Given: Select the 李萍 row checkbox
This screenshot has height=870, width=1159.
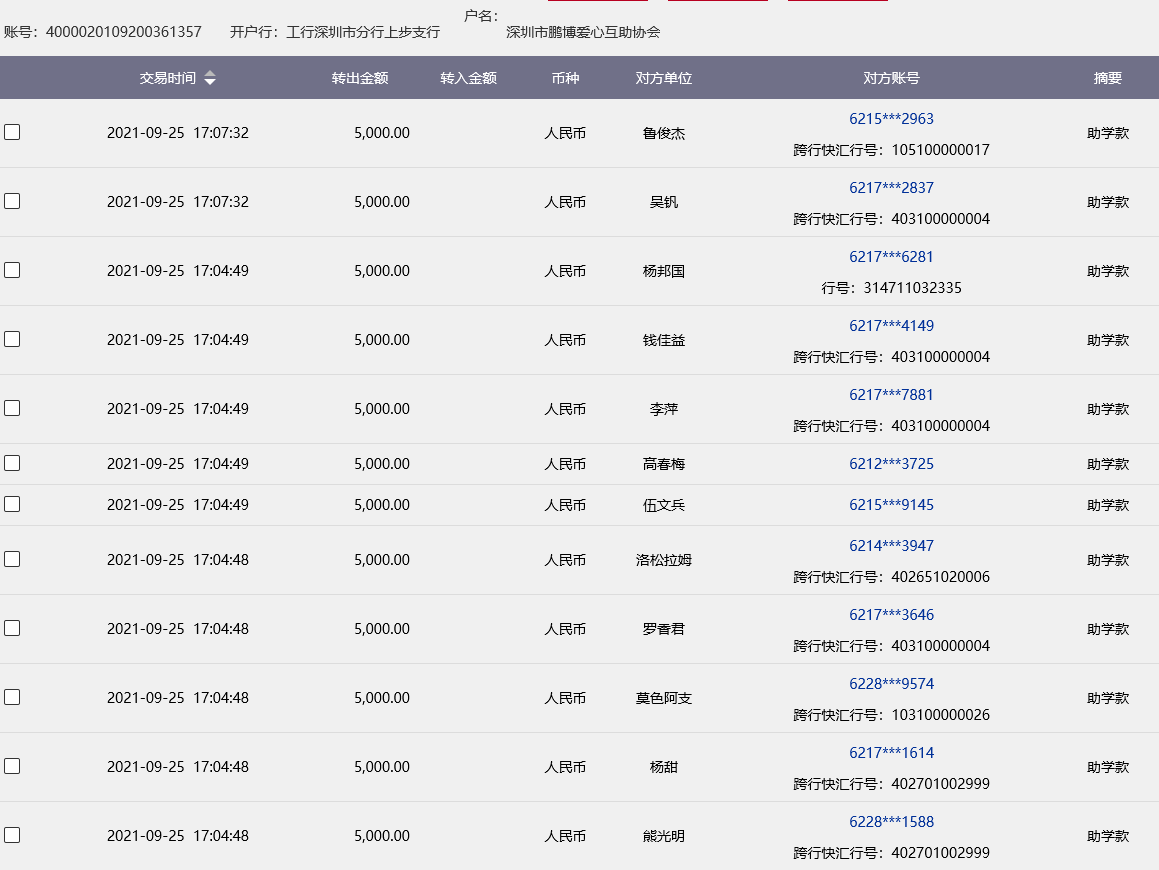Looking at the screenshot, I should (12, 408).
